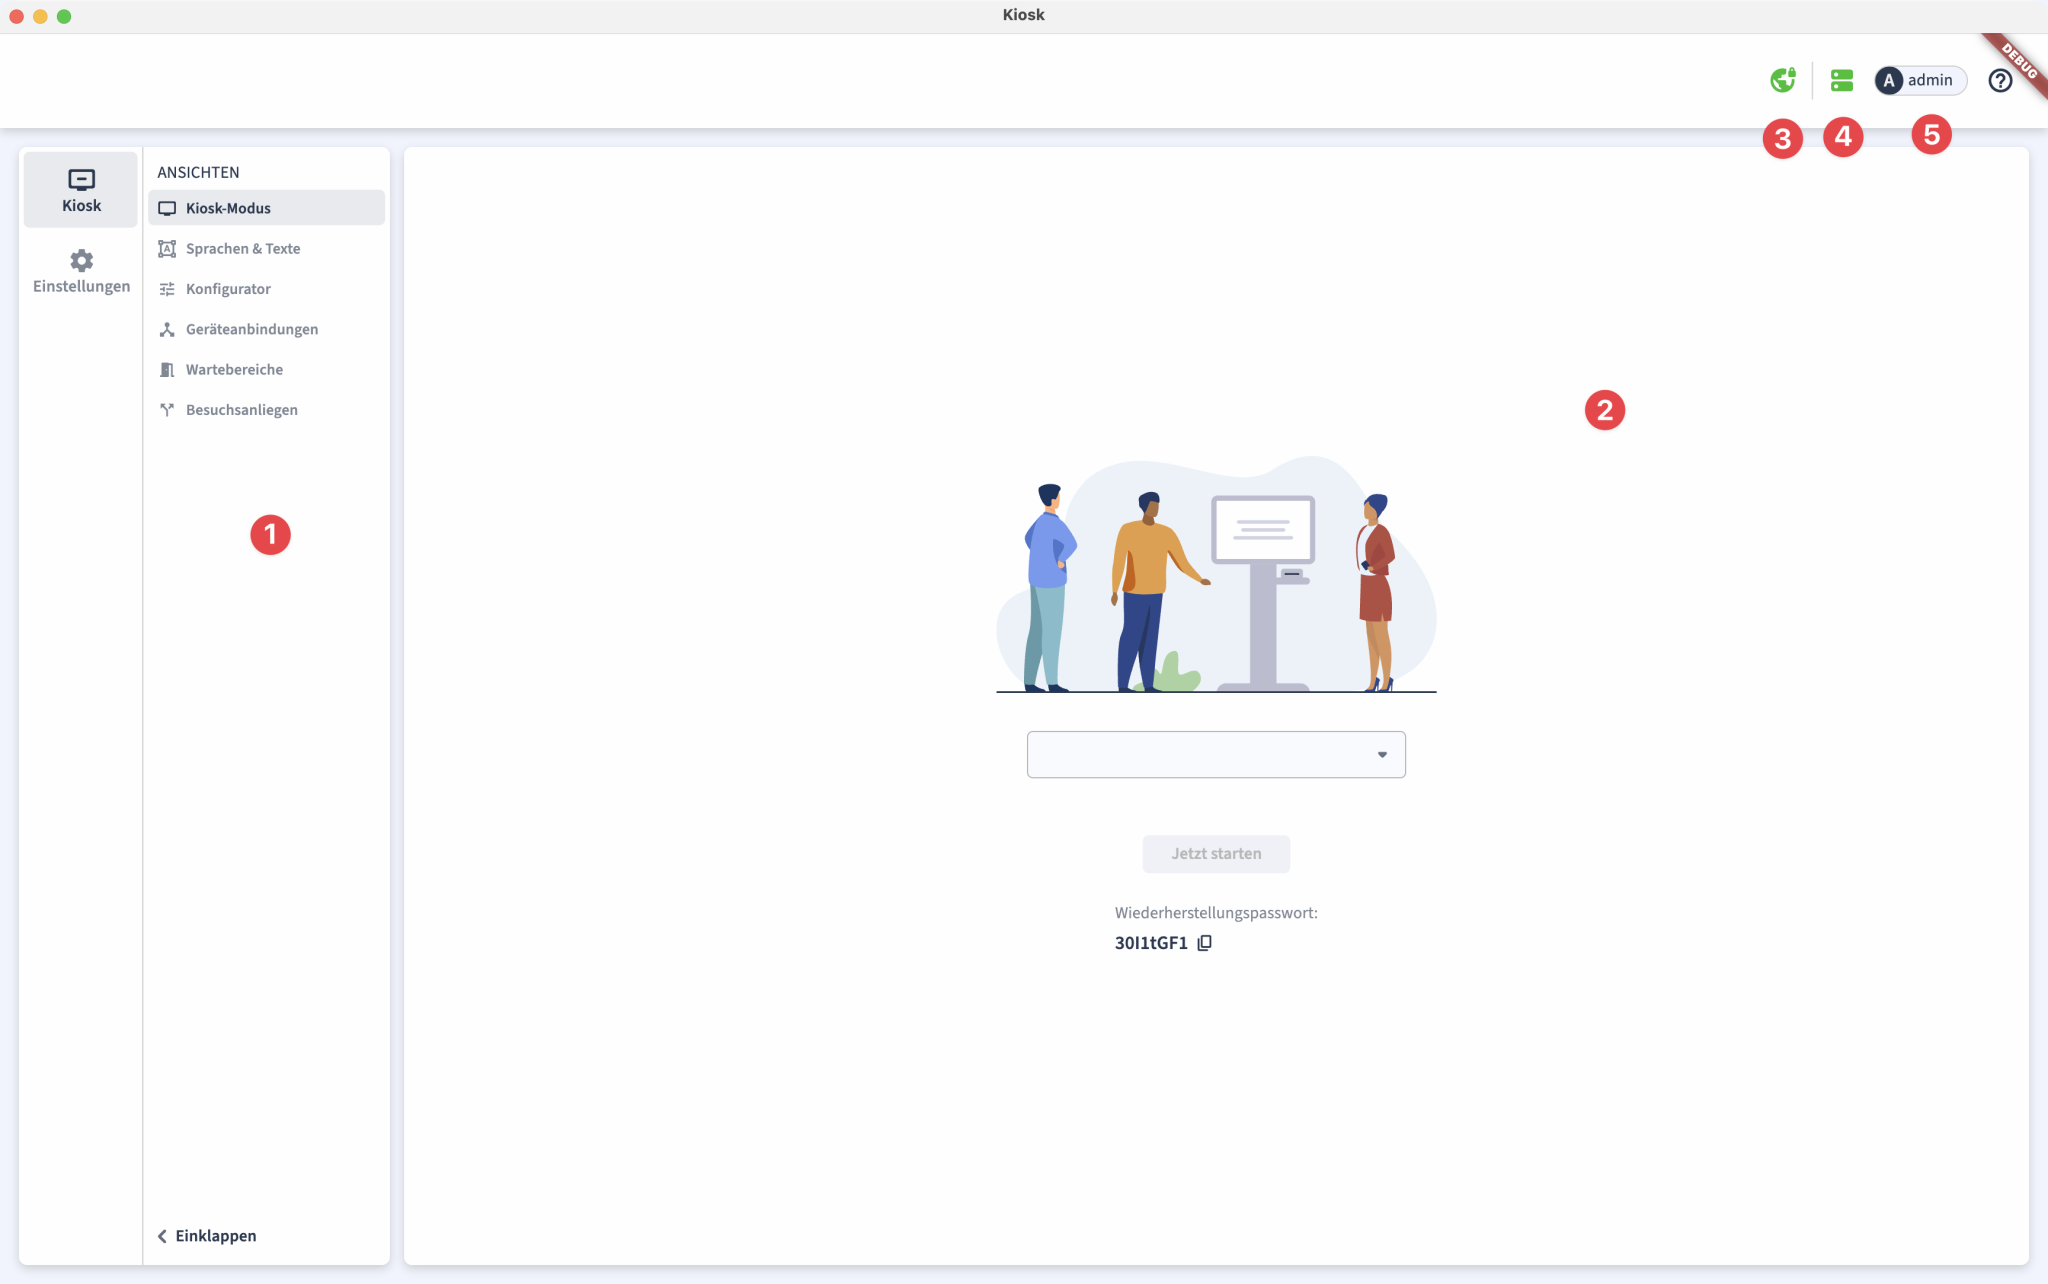2048x1284 pixels.
Task: Click the green server status icon
Action: coord(1843,80)
